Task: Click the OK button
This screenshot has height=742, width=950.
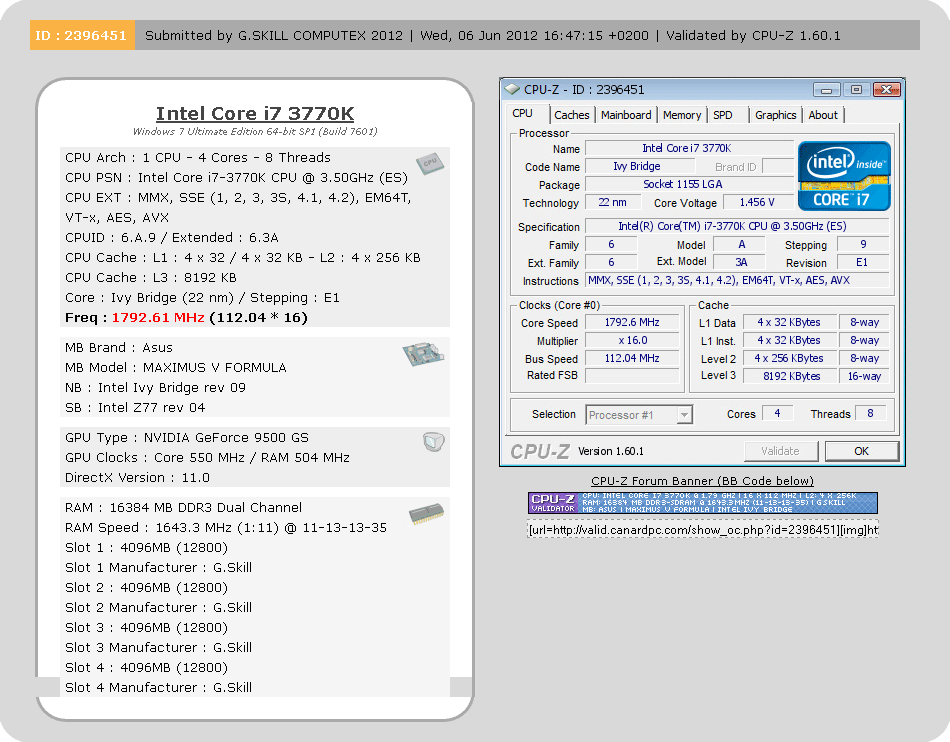Action: 861,451
